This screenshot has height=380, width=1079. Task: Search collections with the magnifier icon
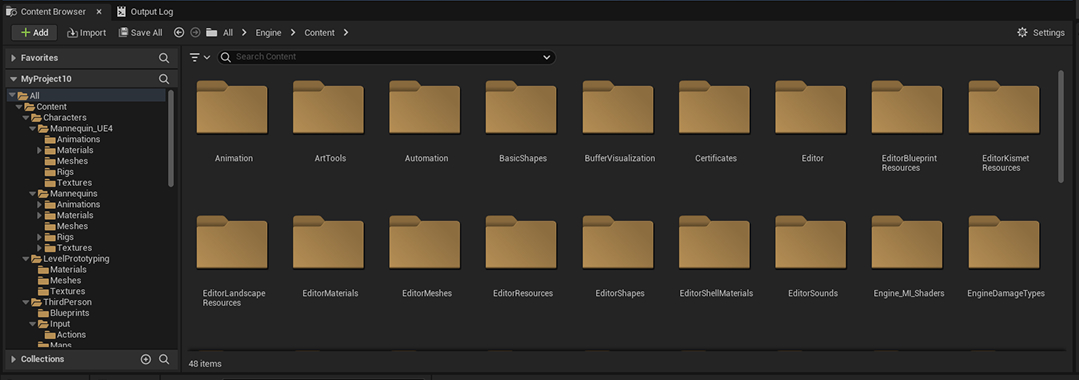tap(164, 359)
